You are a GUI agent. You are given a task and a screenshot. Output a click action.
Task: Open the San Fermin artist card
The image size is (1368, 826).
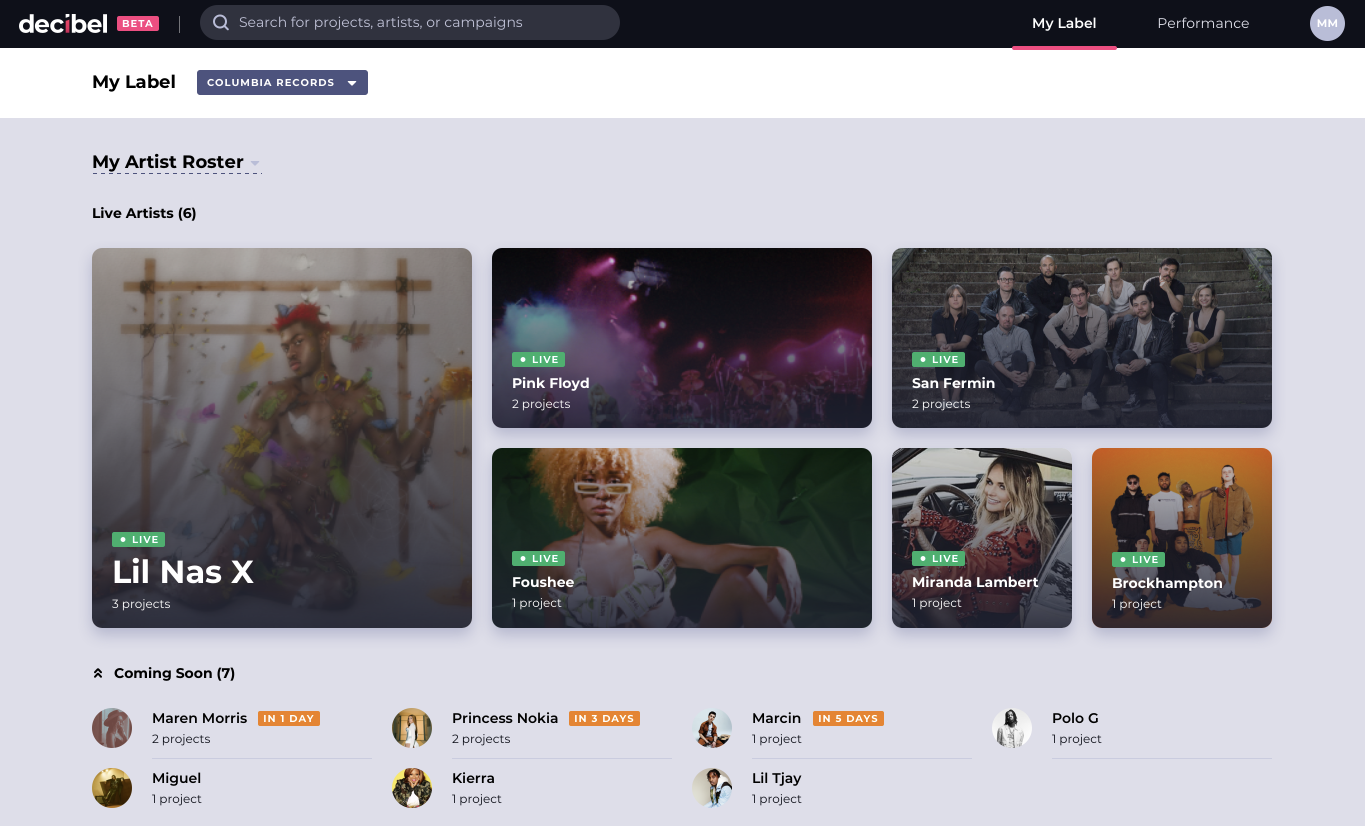click(x=1082, y=338)
